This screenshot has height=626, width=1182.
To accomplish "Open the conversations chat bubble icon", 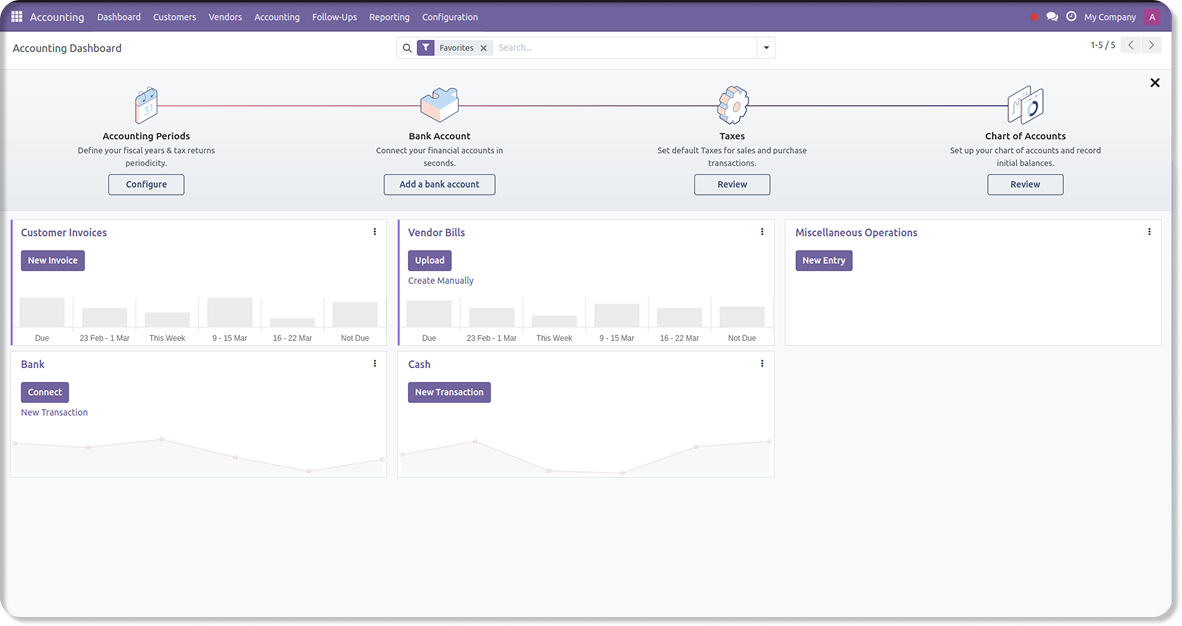I will tap(1052, 17).
